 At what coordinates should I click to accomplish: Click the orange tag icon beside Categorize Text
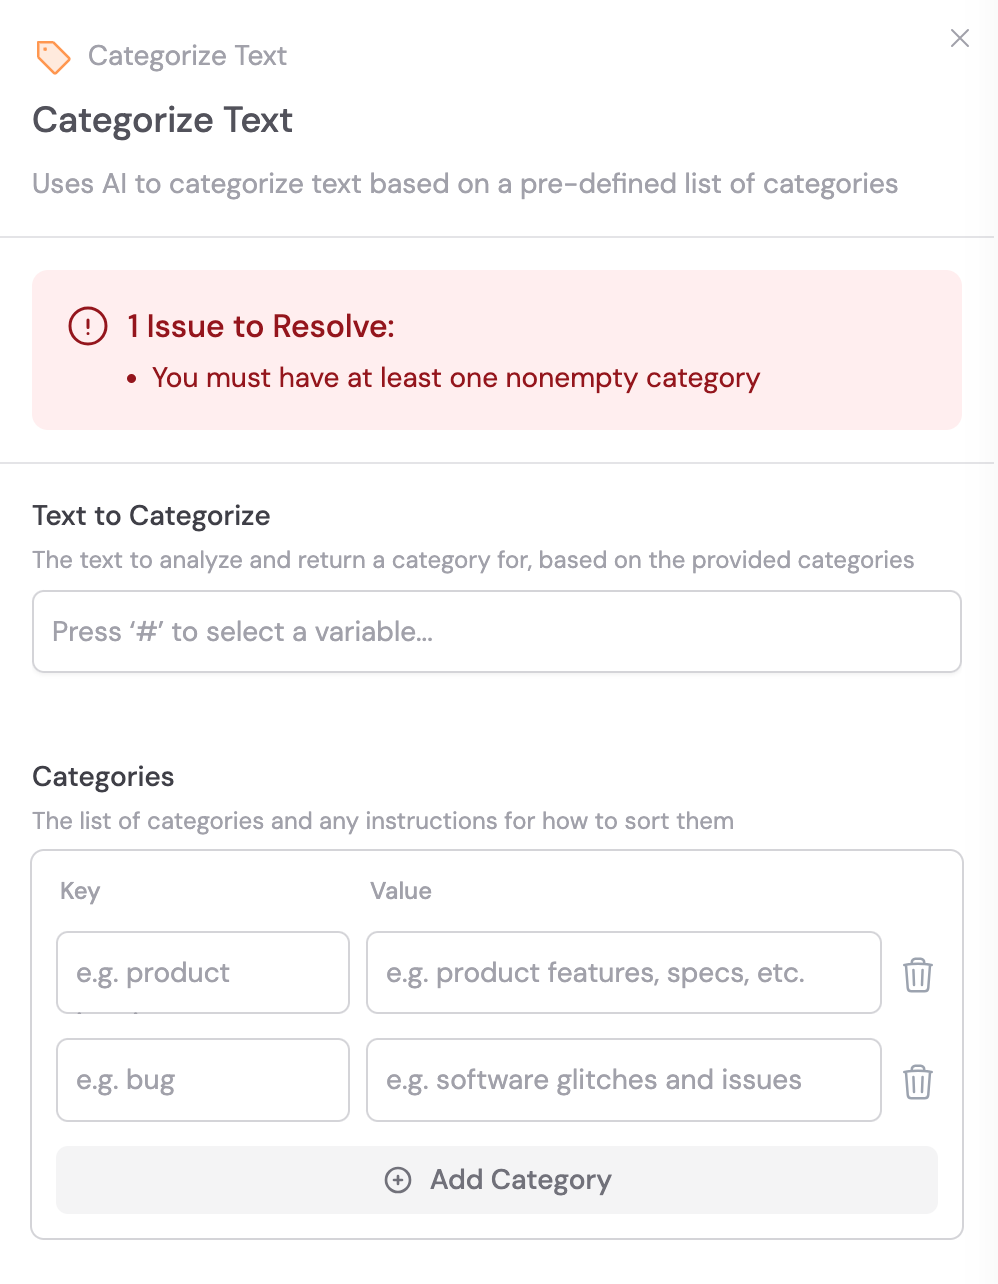(x=54, y=57)
